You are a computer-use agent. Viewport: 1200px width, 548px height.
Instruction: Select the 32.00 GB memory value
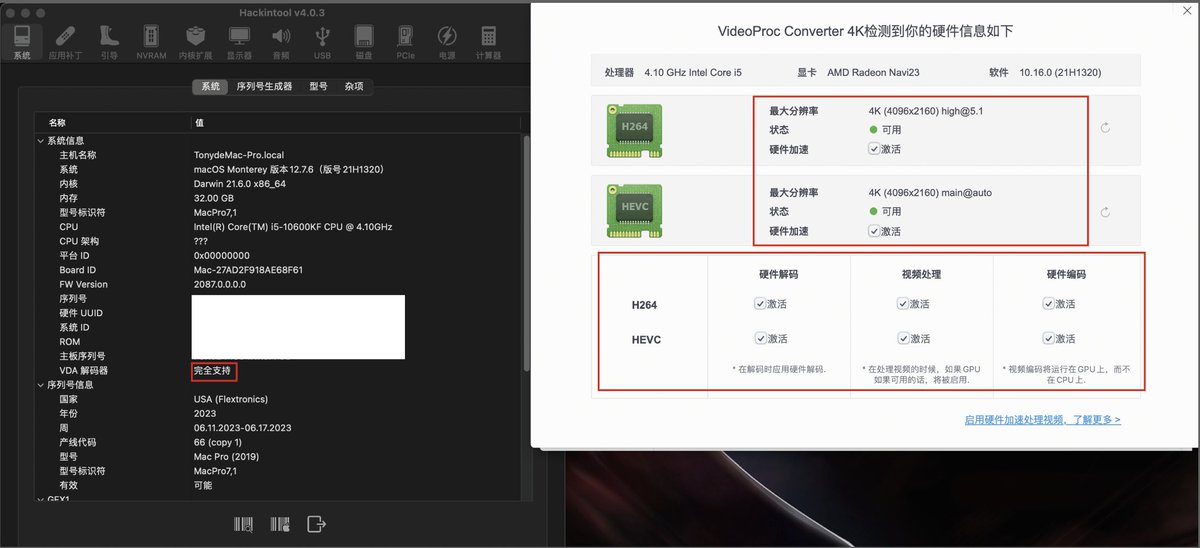(216, 198)
